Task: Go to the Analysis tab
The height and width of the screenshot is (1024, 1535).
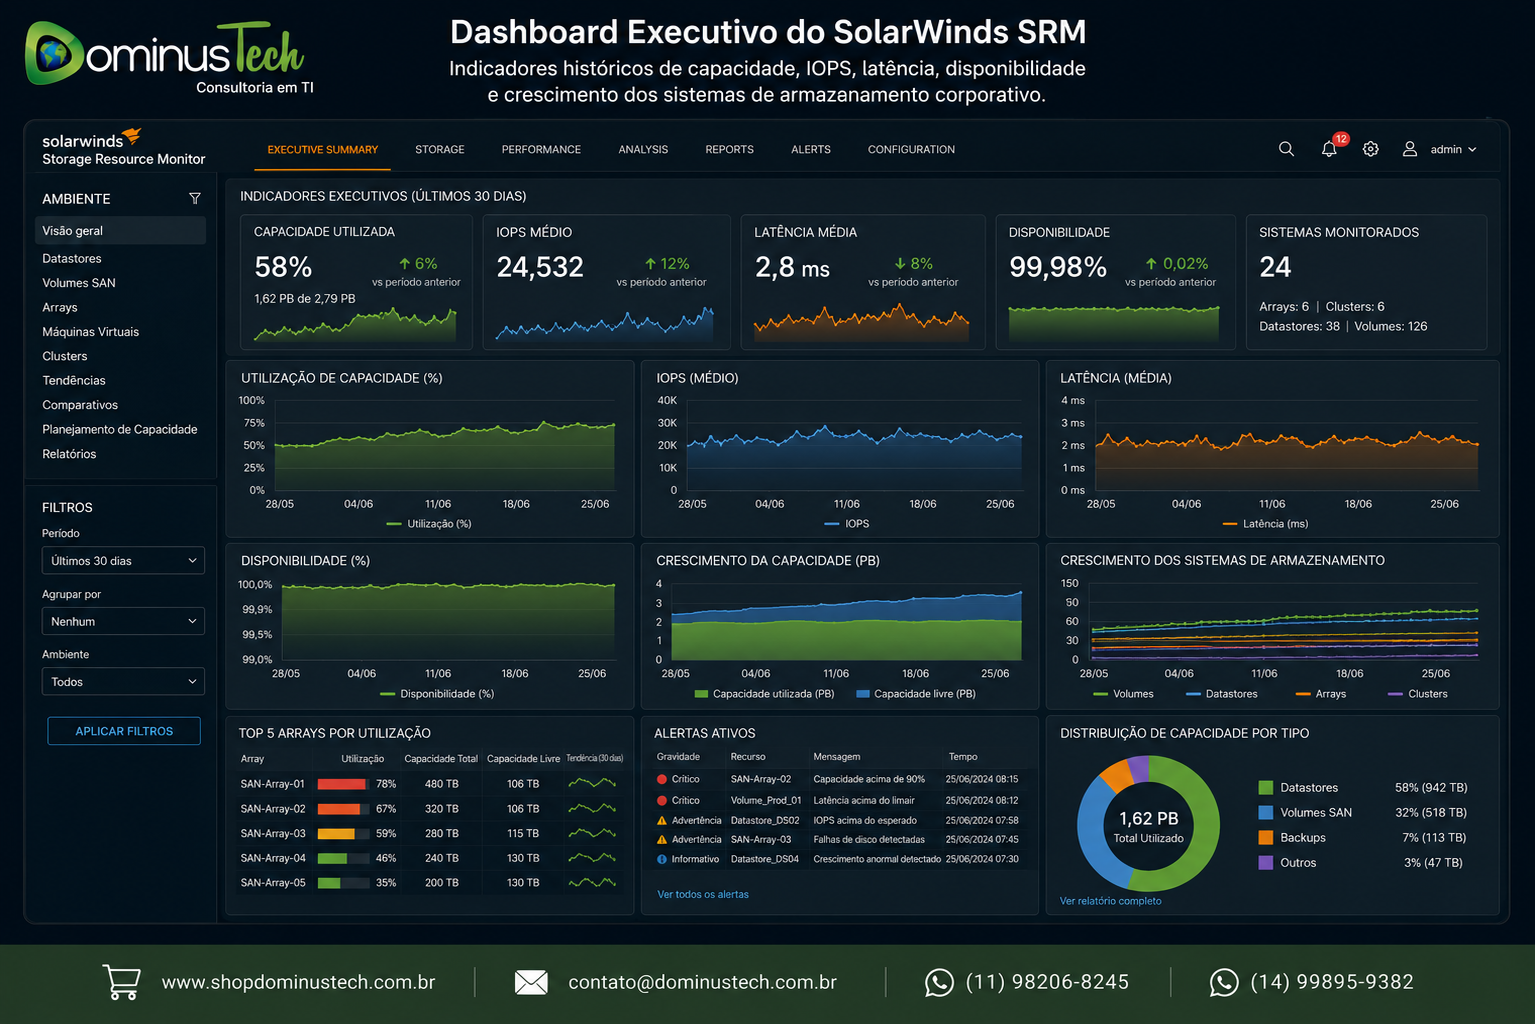Action: [x=643, y=150]
